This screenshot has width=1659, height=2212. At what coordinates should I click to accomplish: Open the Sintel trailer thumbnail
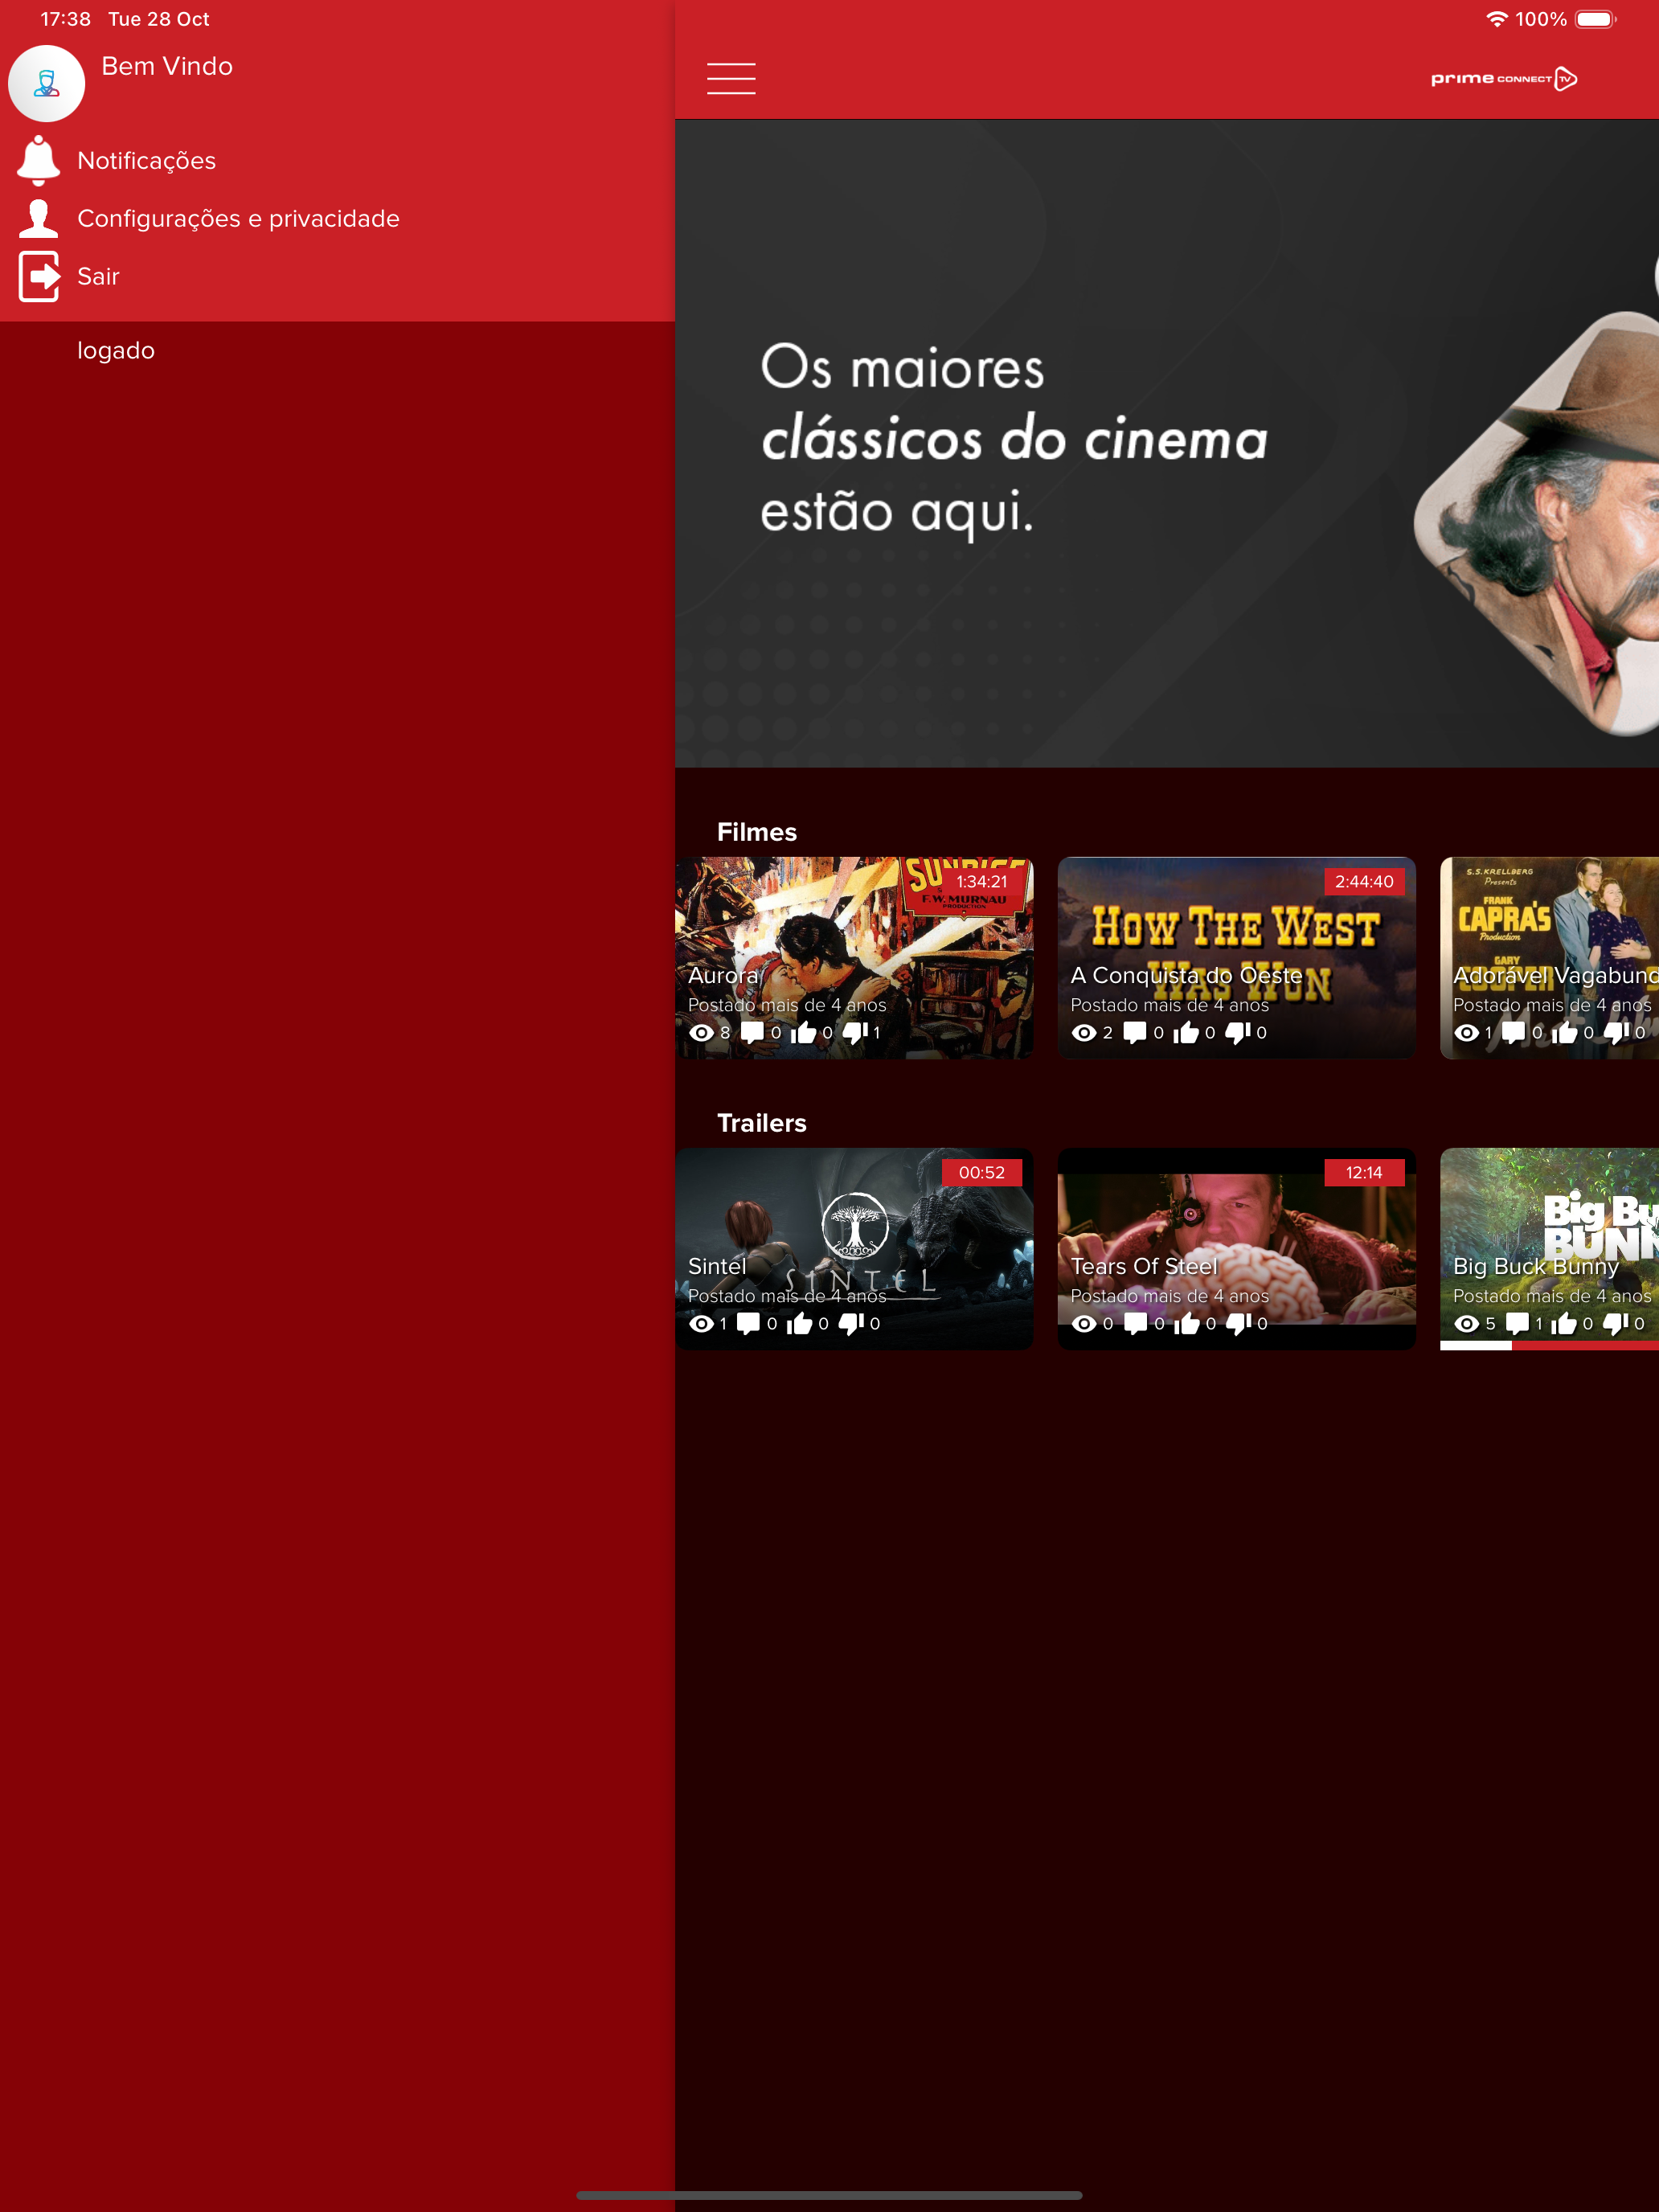(x=854, y=1249)
